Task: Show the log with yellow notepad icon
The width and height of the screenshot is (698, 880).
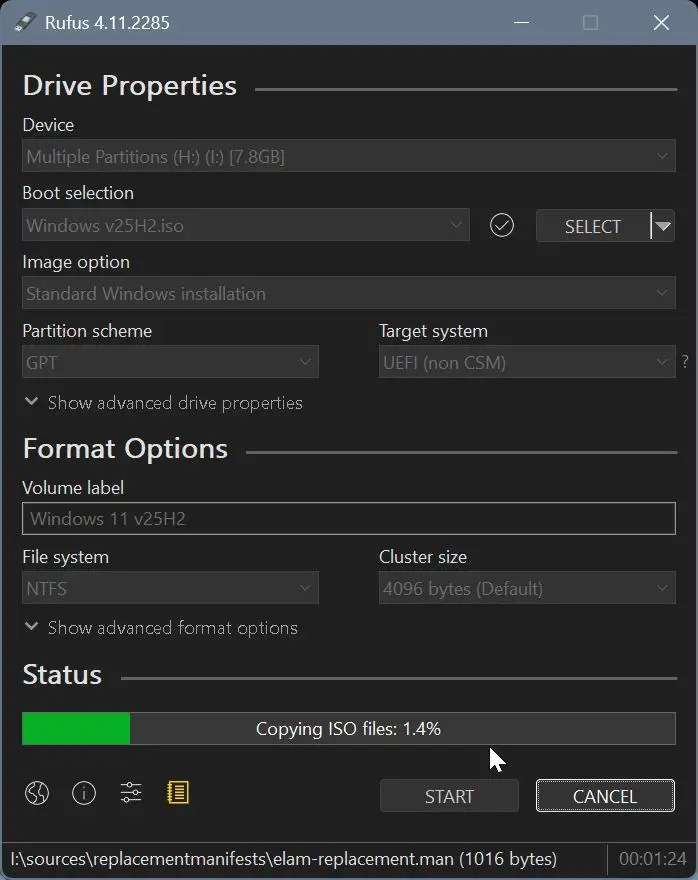Action: (178, 794)
